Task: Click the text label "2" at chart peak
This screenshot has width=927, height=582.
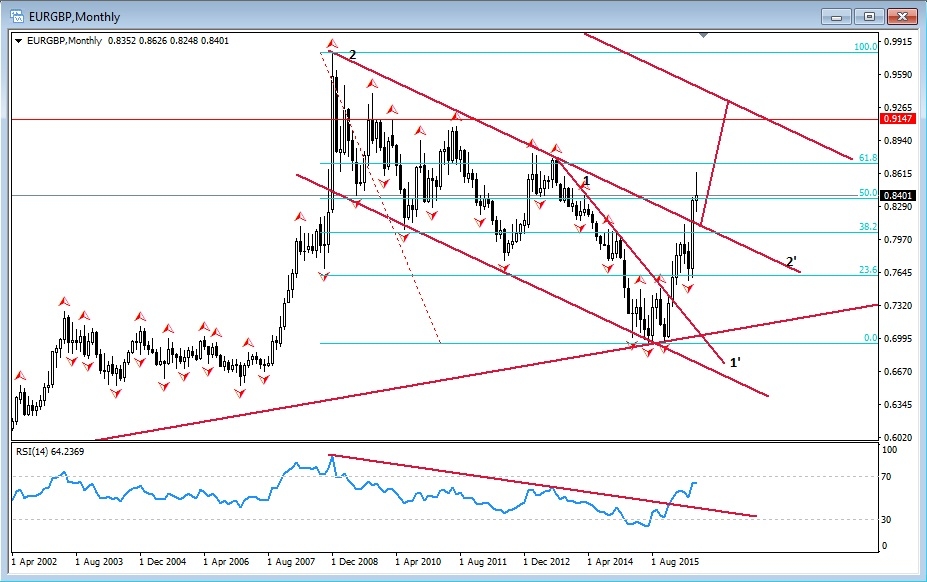Action: click(x=352, y=55)
